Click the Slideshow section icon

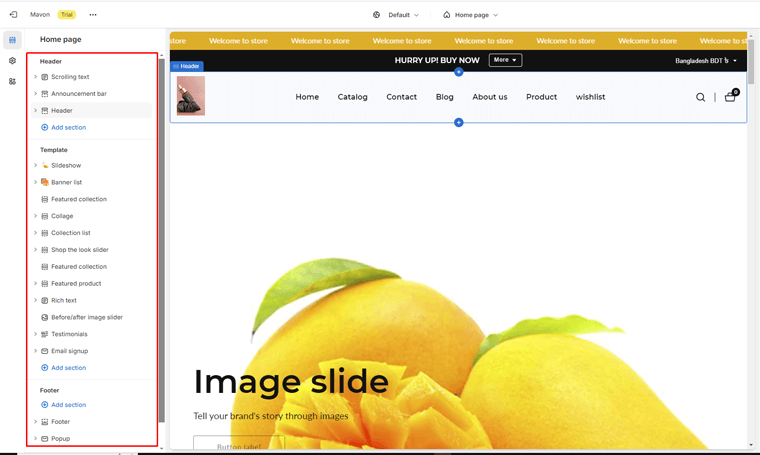45,165
